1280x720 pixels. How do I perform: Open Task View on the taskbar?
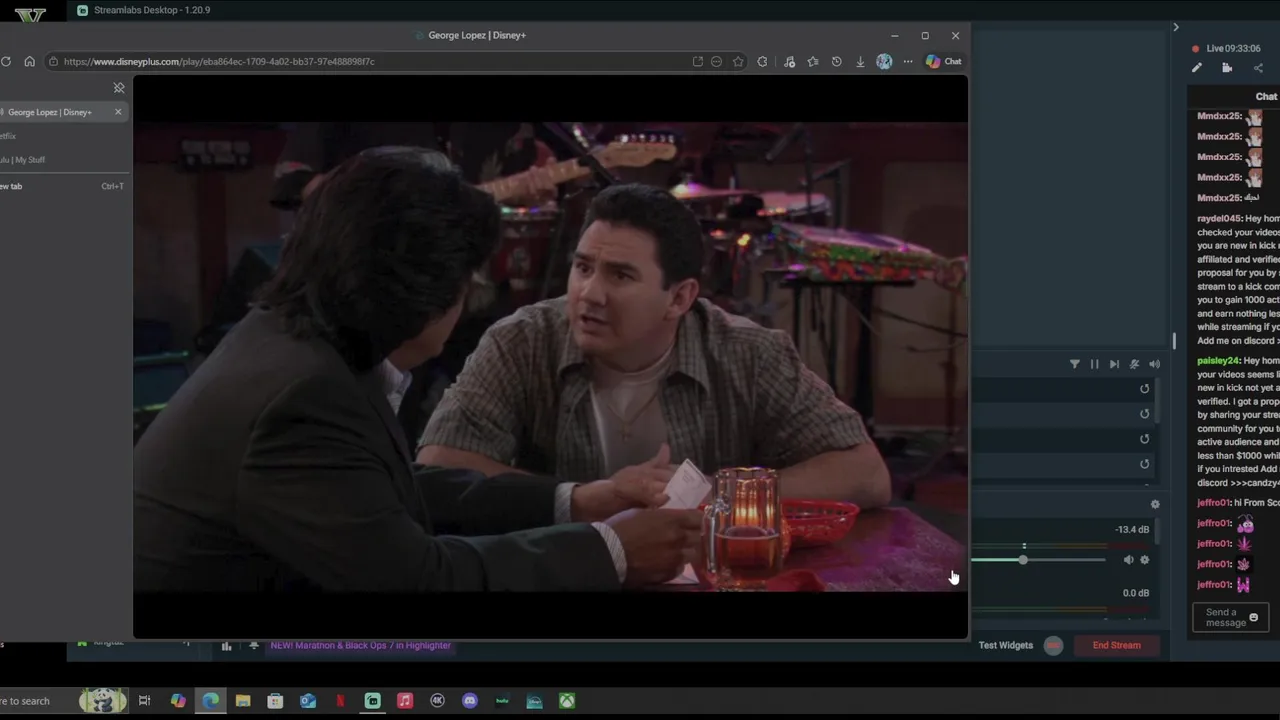tap(145, 701)
